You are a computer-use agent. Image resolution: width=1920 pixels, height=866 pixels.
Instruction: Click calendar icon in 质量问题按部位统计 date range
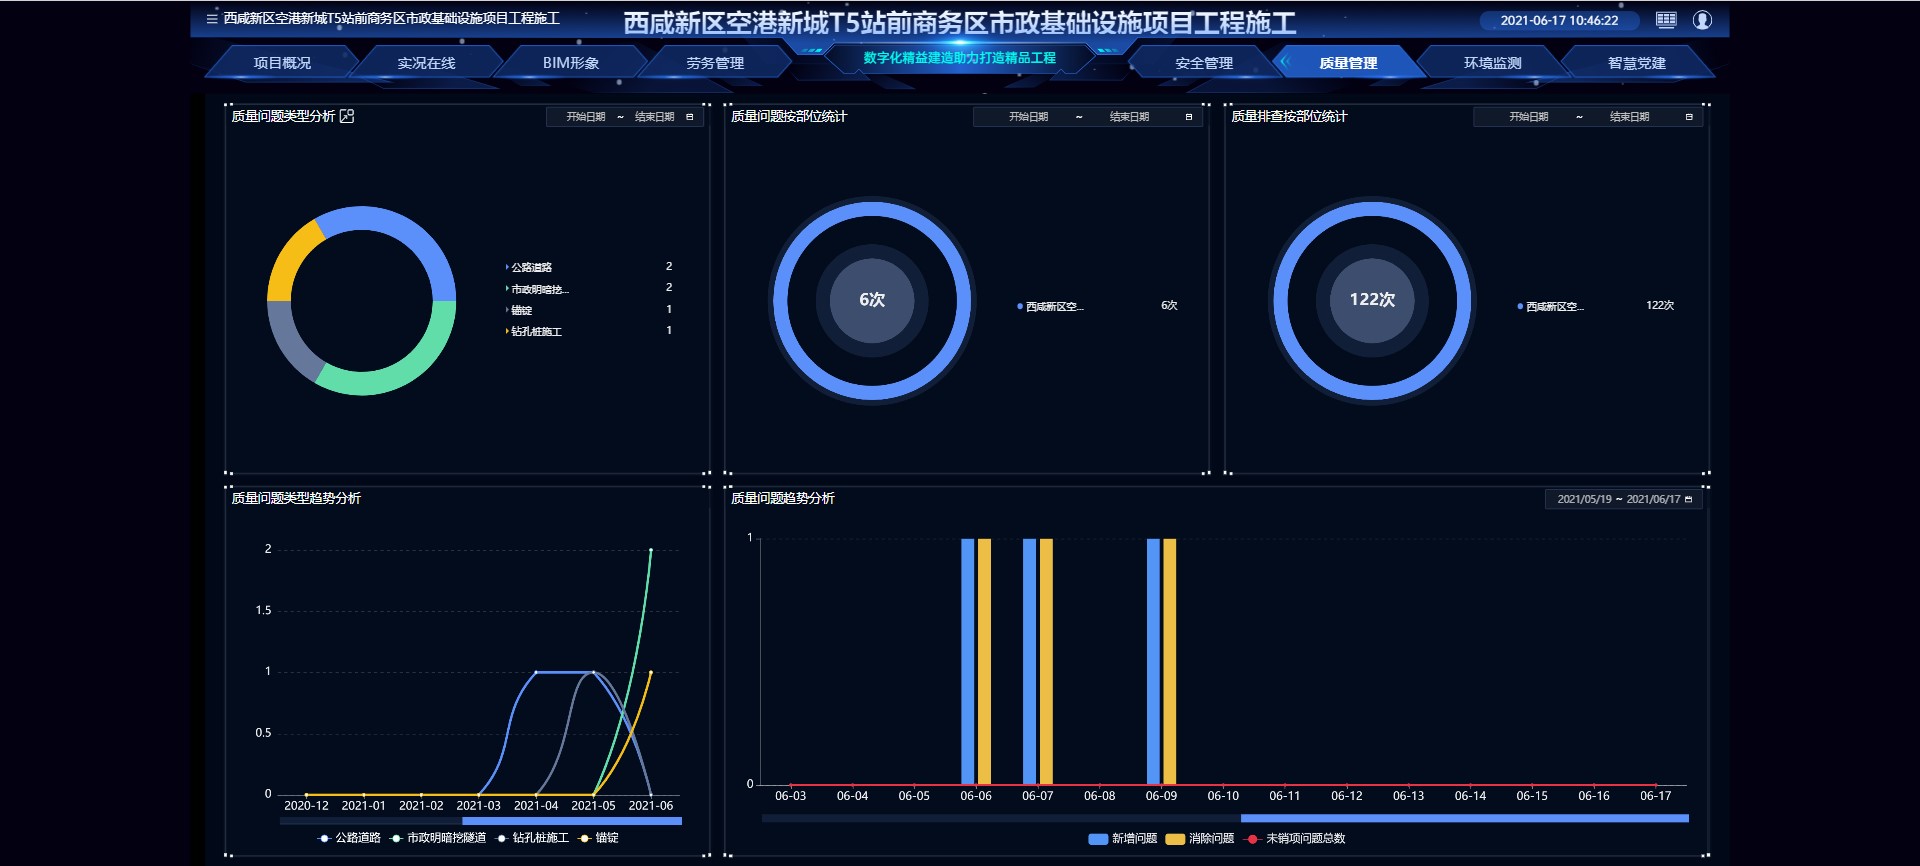1189,117
